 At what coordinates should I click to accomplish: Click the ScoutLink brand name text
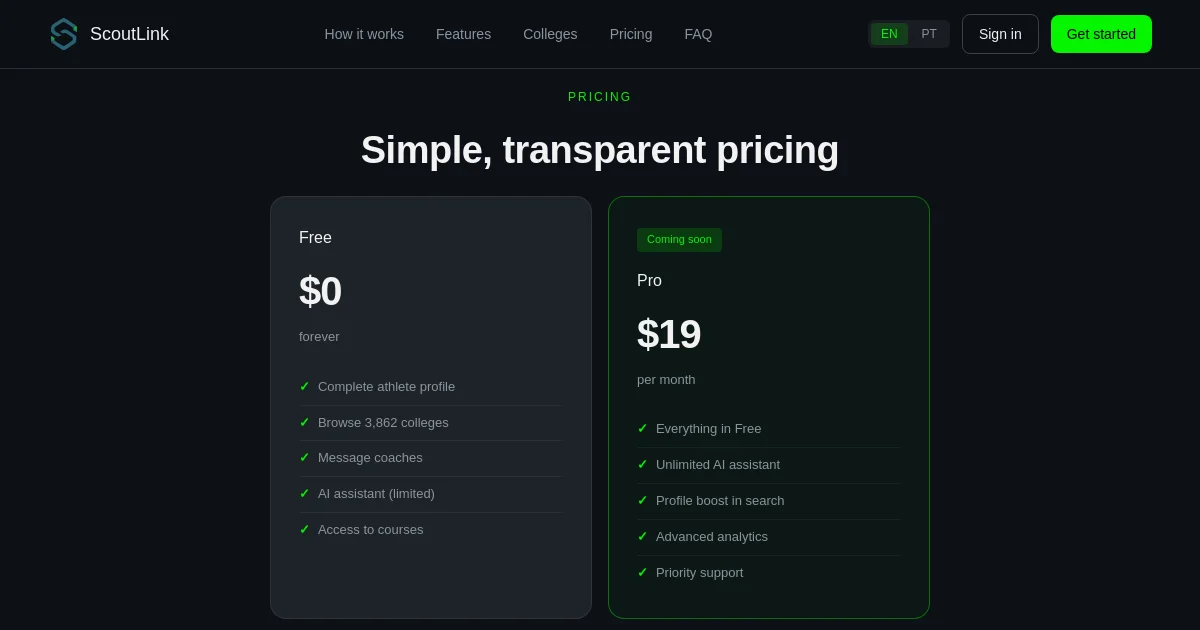129,34
